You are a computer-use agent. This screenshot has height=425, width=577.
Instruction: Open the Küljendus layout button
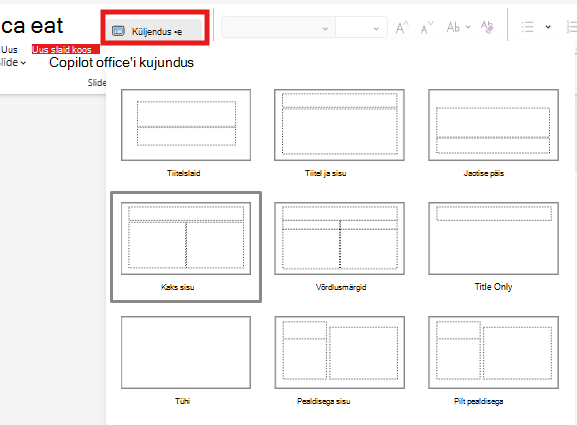[x=154, y=31]
